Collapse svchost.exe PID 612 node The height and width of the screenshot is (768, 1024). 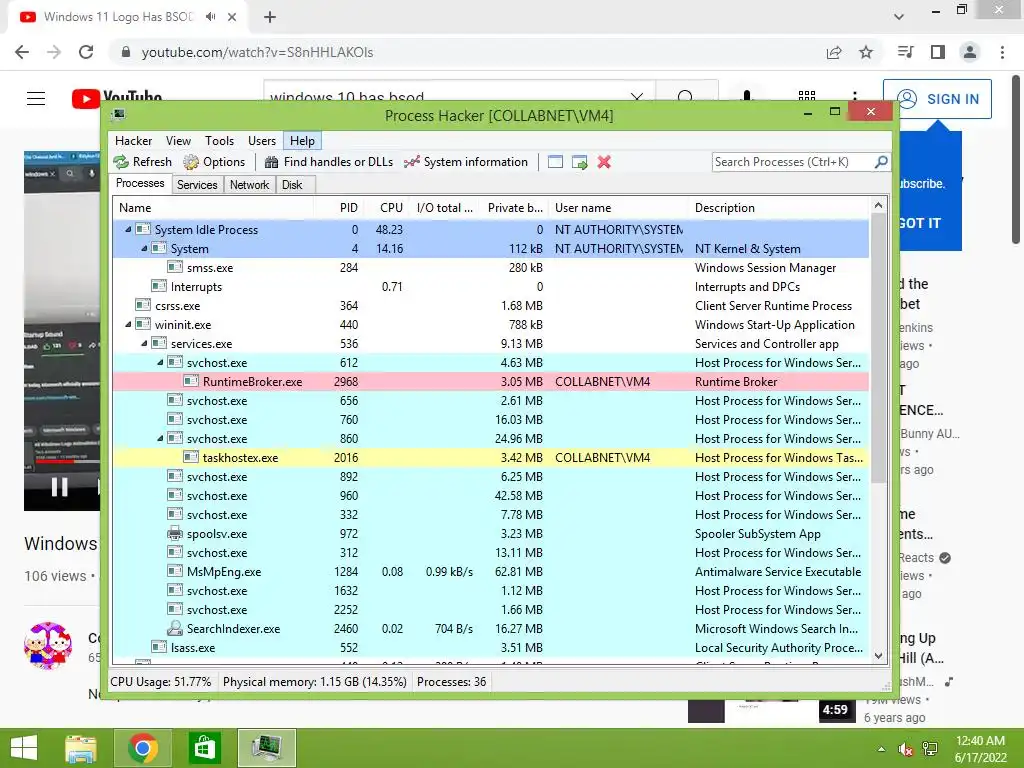coord(161,362)
